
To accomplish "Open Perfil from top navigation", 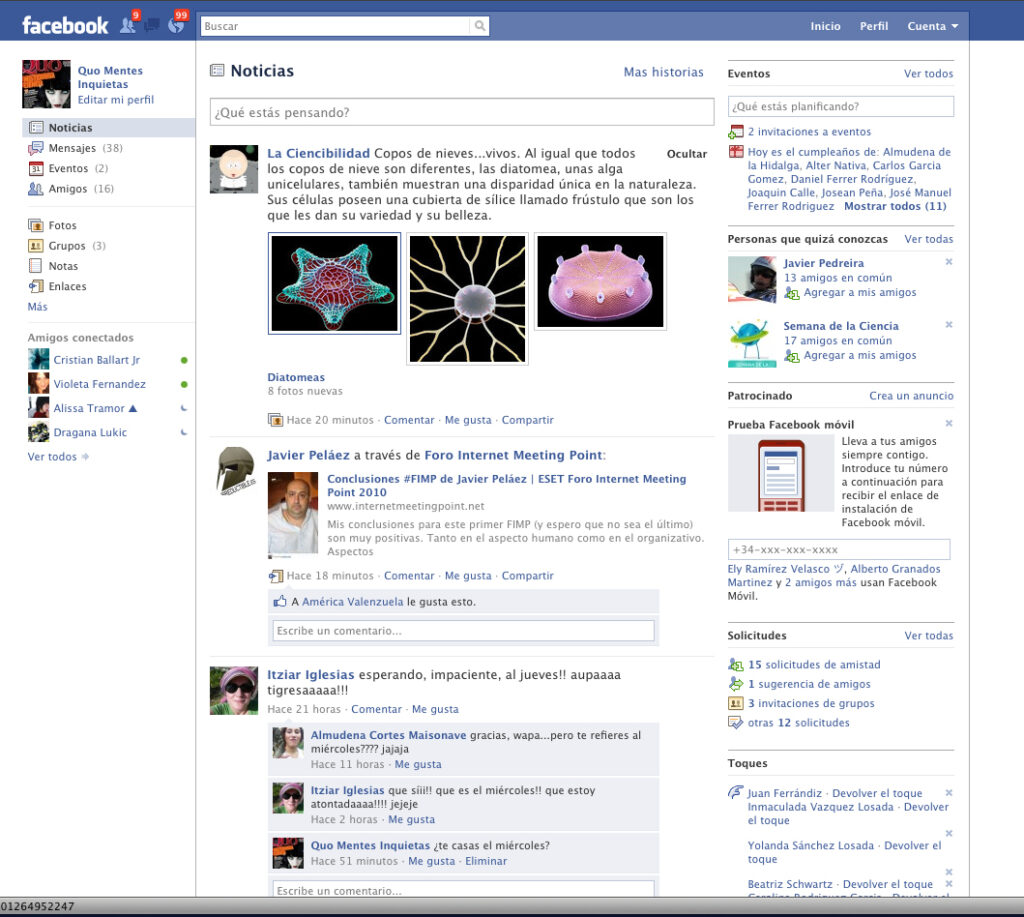I will click(x=874, y=26).
